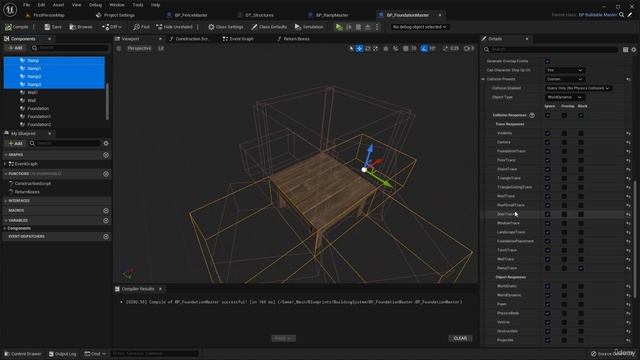The height and width of the screenshot is (360, 640).
Task: Open the Object Type dropdown
Action: click(565, 97)
